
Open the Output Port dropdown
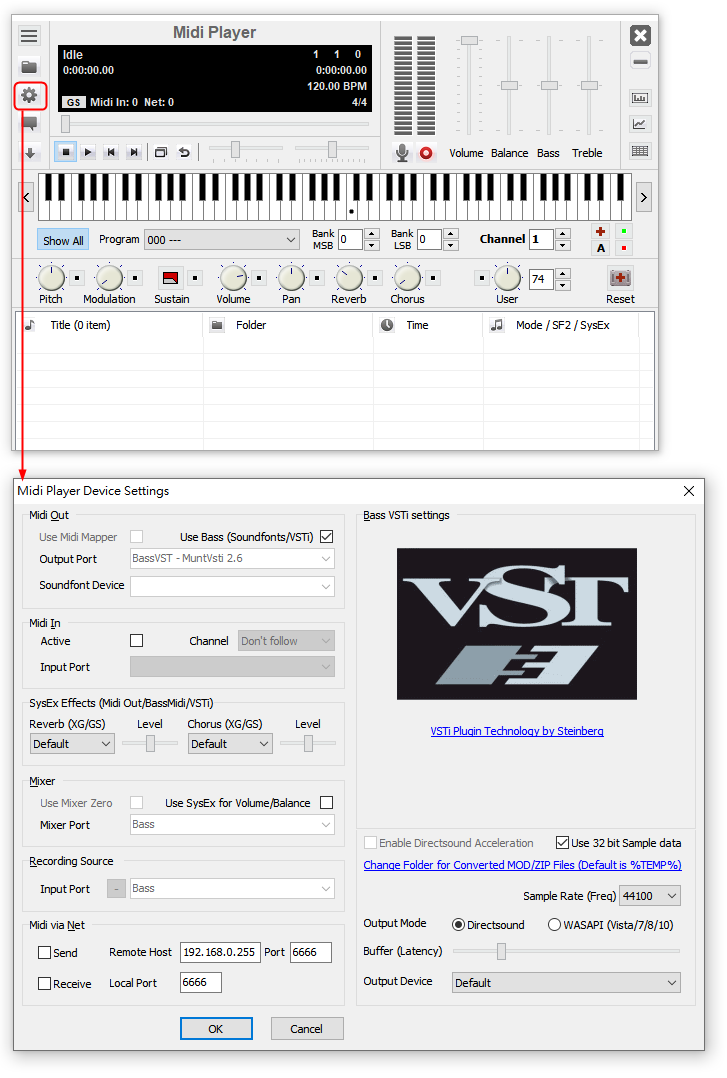[232, 558]
